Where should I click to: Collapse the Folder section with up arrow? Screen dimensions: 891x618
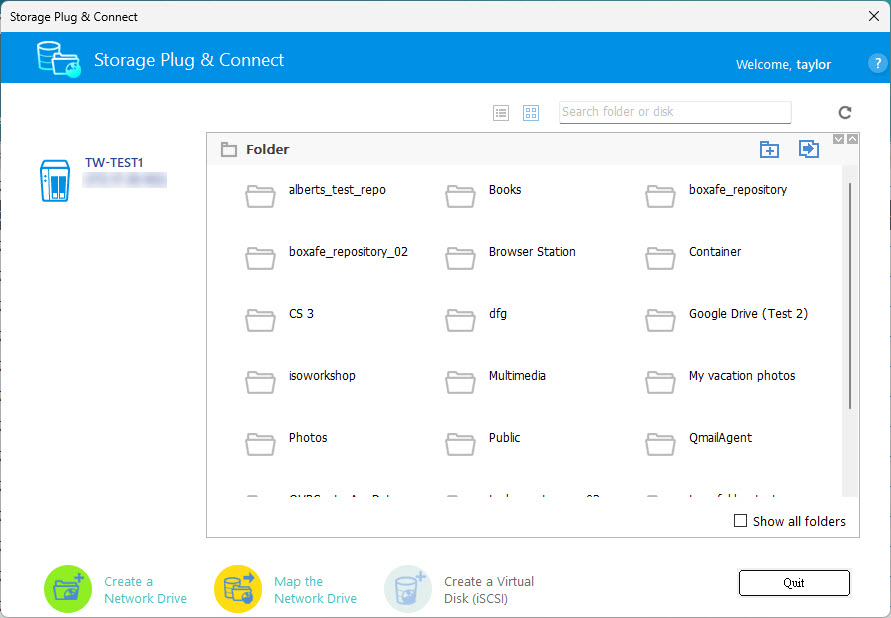pyautogui.click(x=852, y=139)
